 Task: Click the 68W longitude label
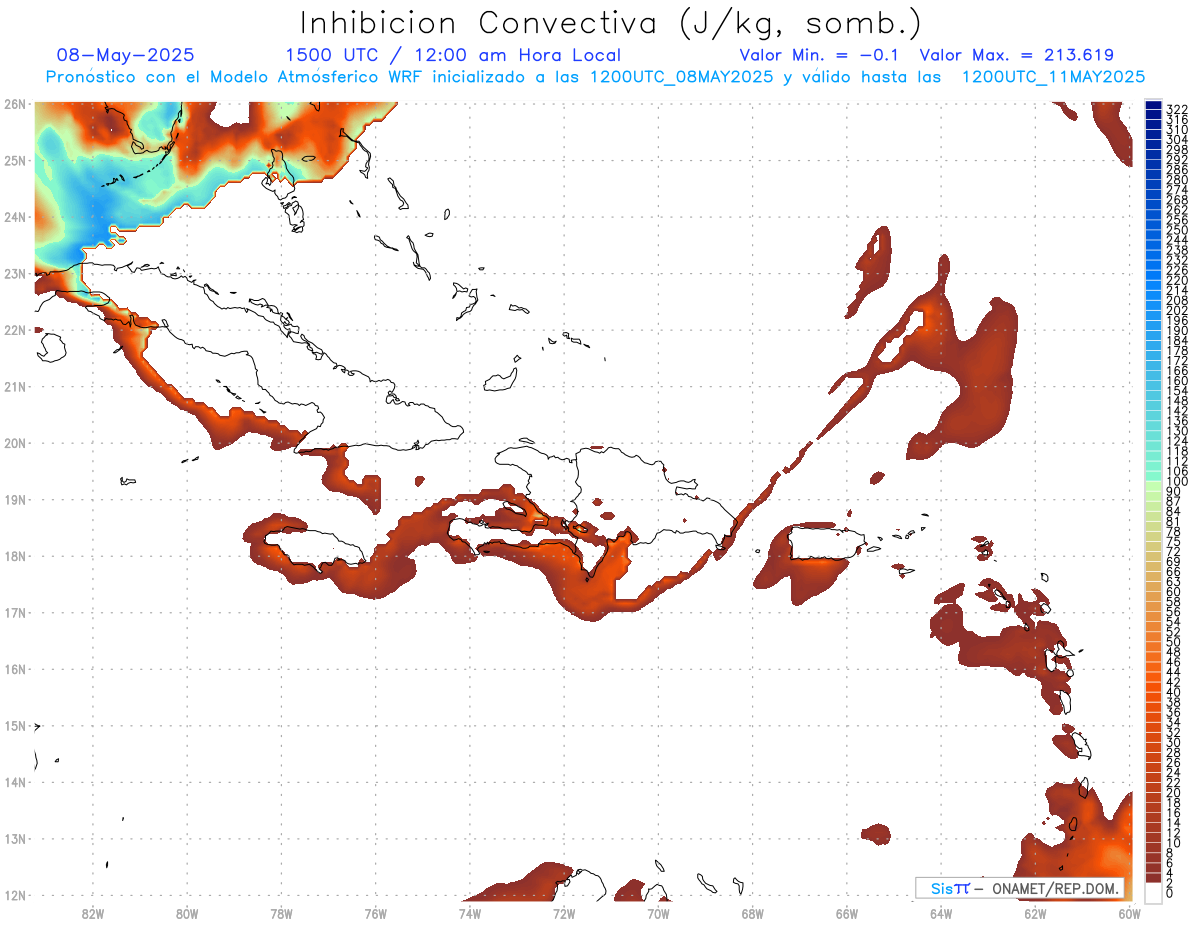pyautogui.click(x=753, y=913)
